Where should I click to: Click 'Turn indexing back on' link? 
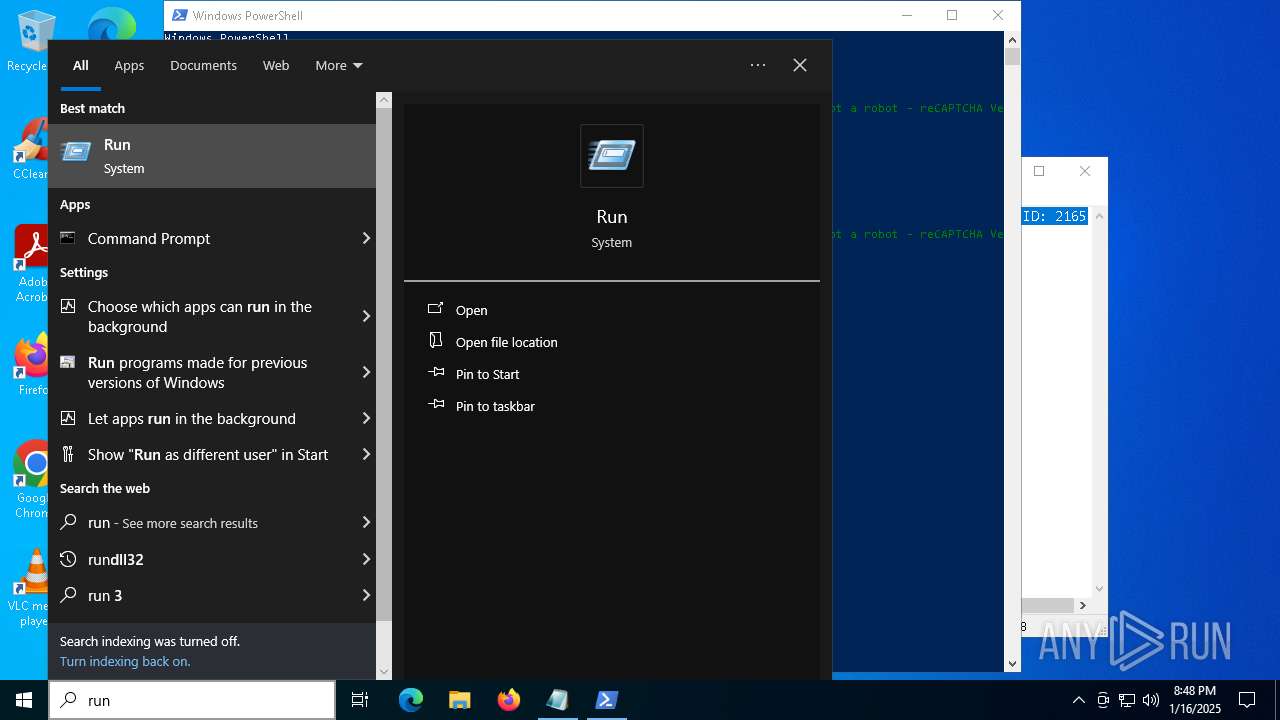tap(125, 661)
